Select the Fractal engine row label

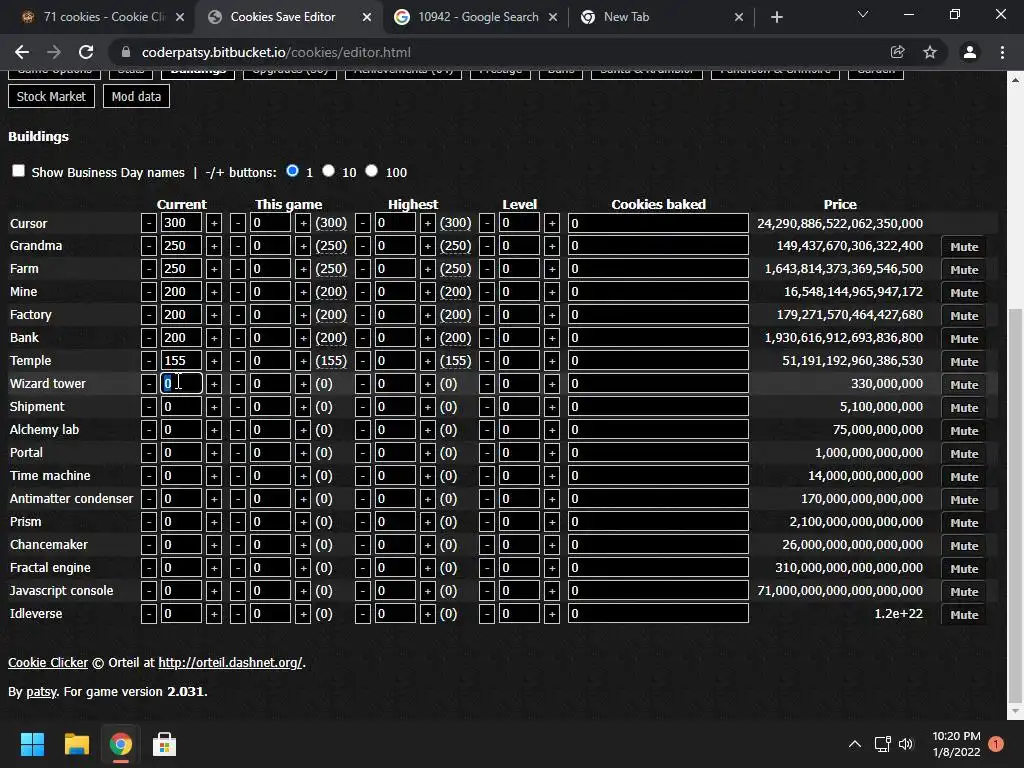click(x=50, y=568)
